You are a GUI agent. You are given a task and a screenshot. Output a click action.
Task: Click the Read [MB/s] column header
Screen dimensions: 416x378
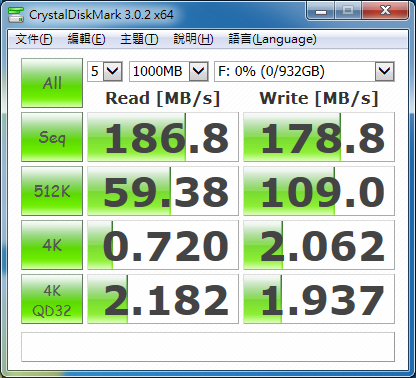(163, 98)
